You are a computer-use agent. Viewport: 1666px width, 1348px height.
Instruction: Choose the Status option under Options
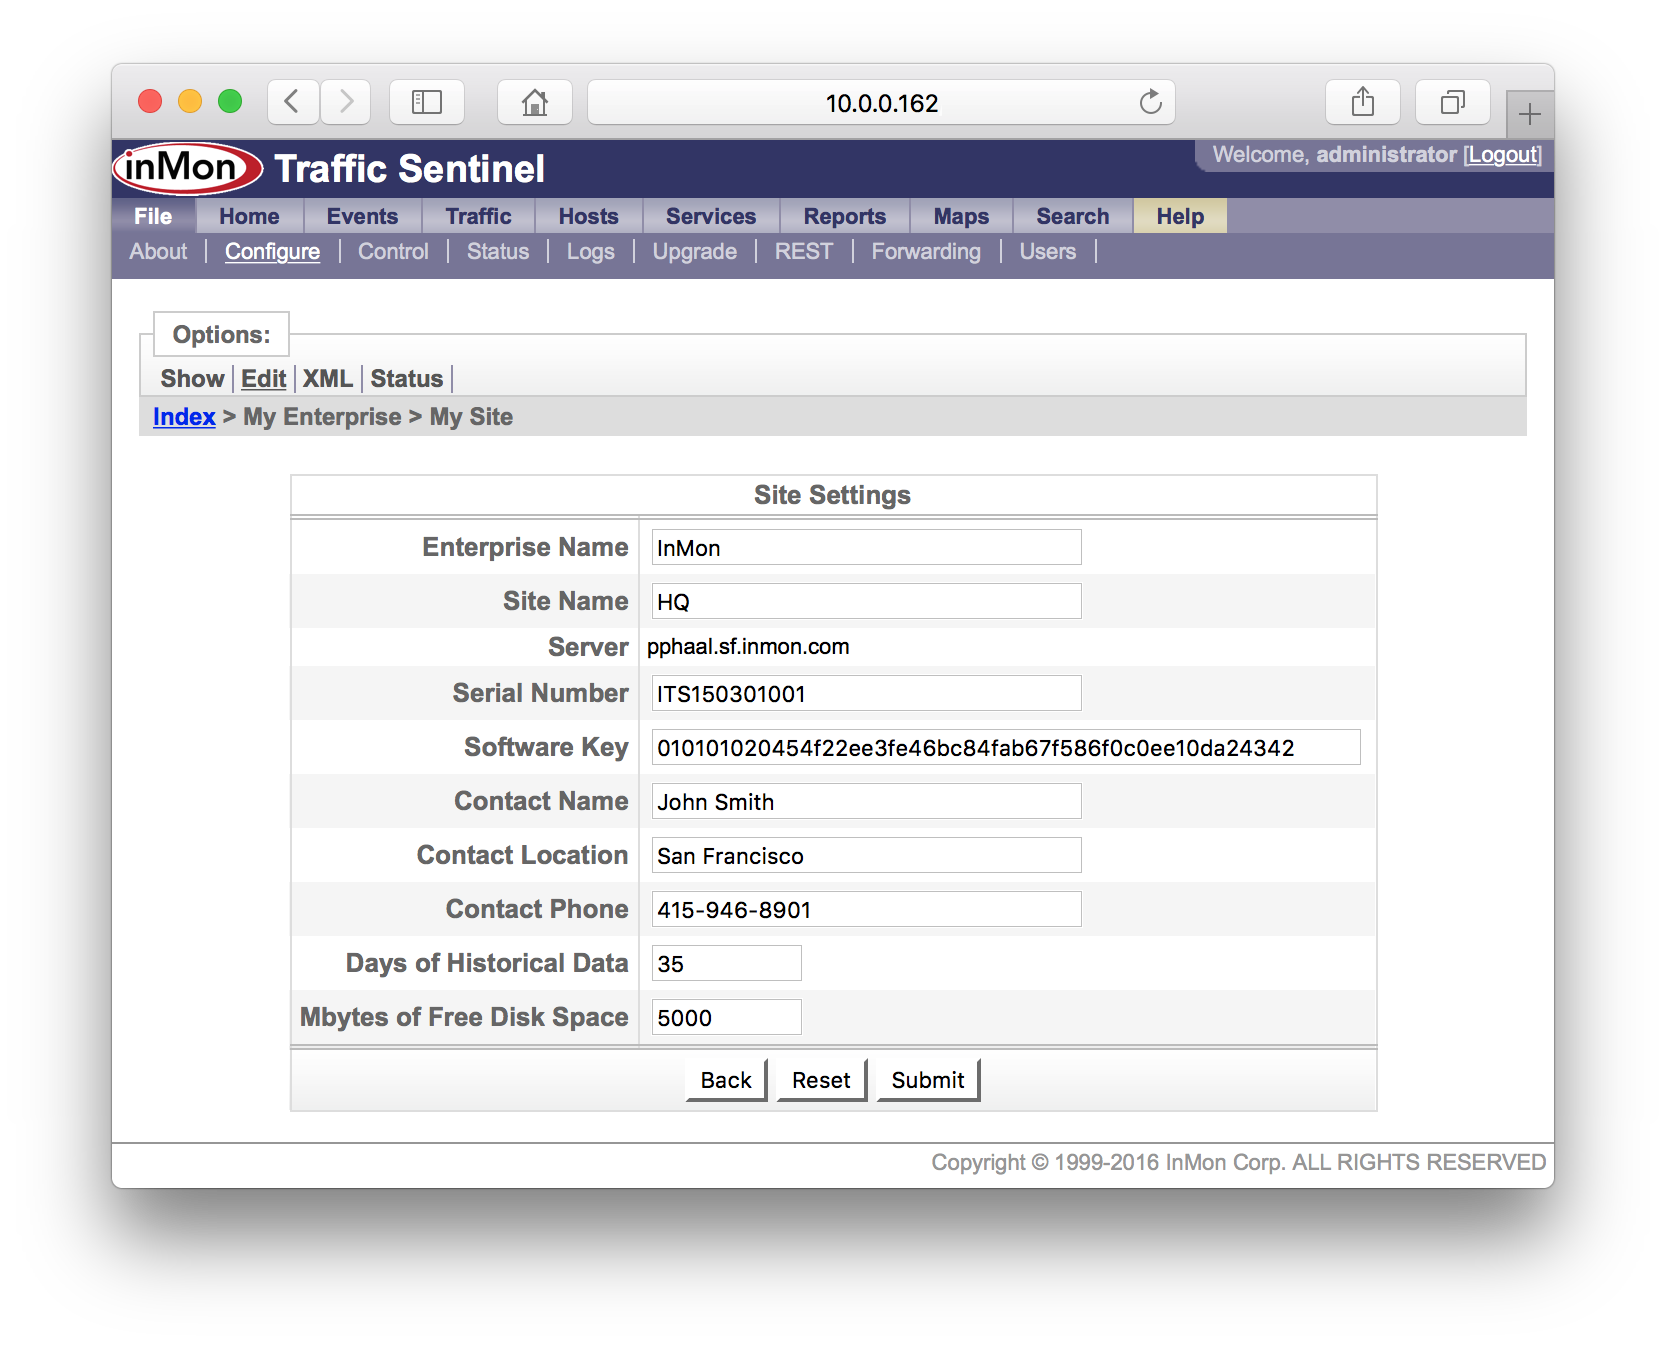(x=407, y=379)
